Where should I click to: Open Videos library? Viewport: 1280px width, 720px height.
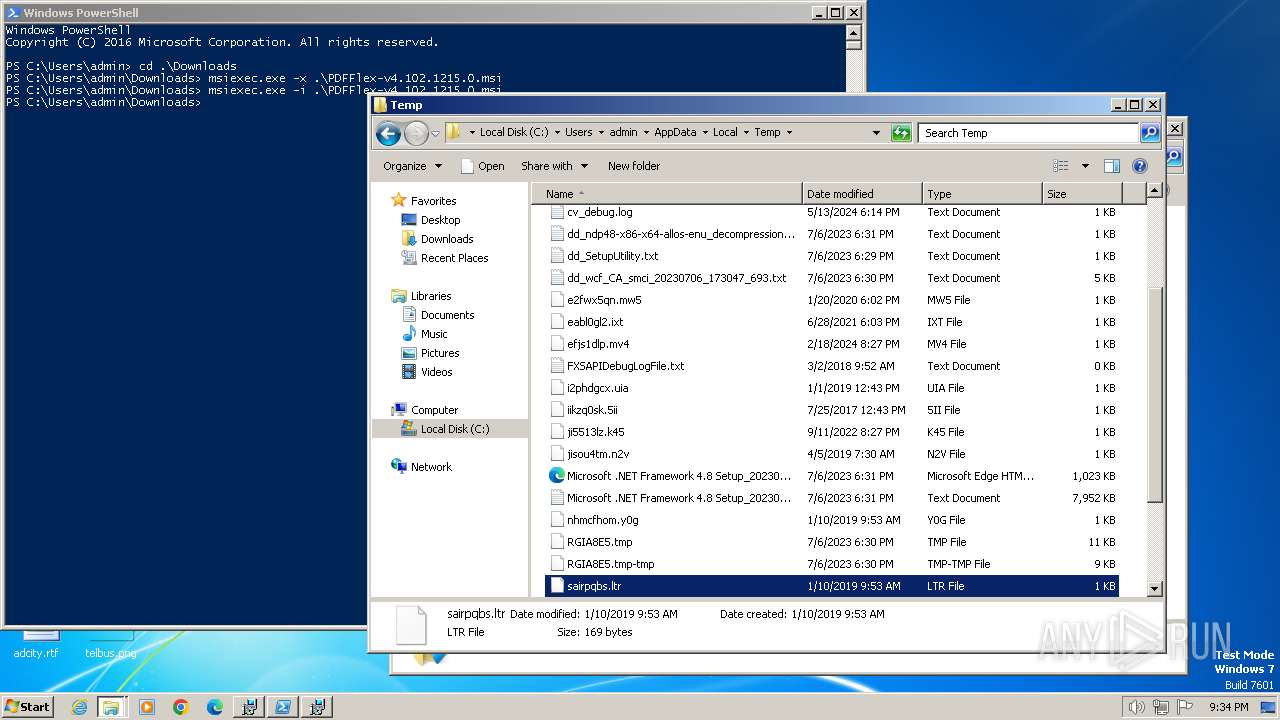click(436, 372)
